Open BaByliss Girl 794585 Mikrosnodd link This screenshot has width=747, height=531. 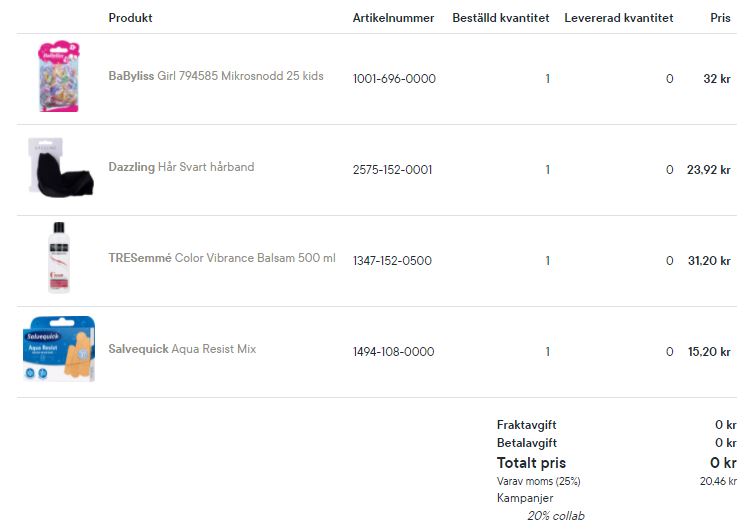216,76
